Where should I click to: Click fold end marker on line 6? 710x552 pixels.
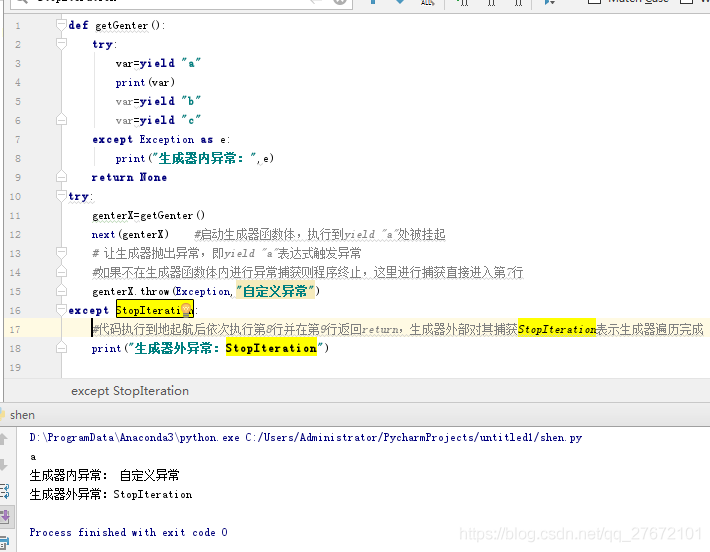click(61, 120)
